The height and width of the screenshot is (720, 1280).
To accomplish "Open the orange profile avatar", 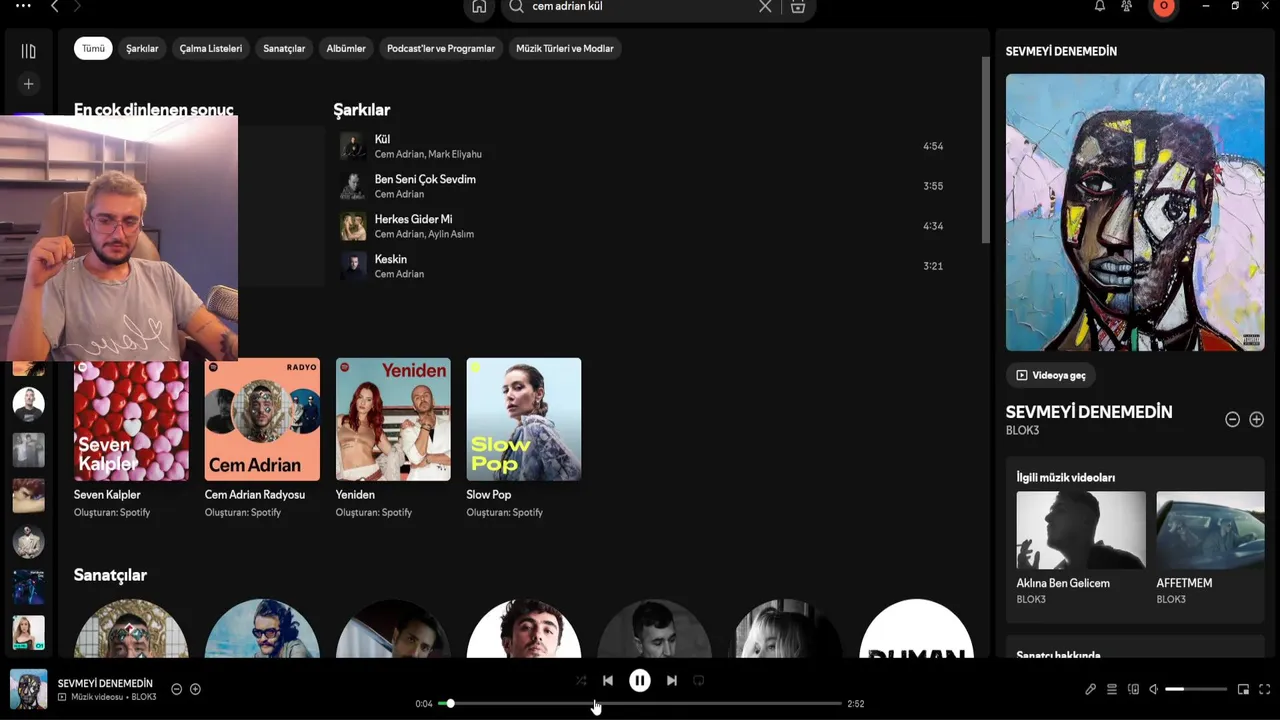I will point(1163,6).
